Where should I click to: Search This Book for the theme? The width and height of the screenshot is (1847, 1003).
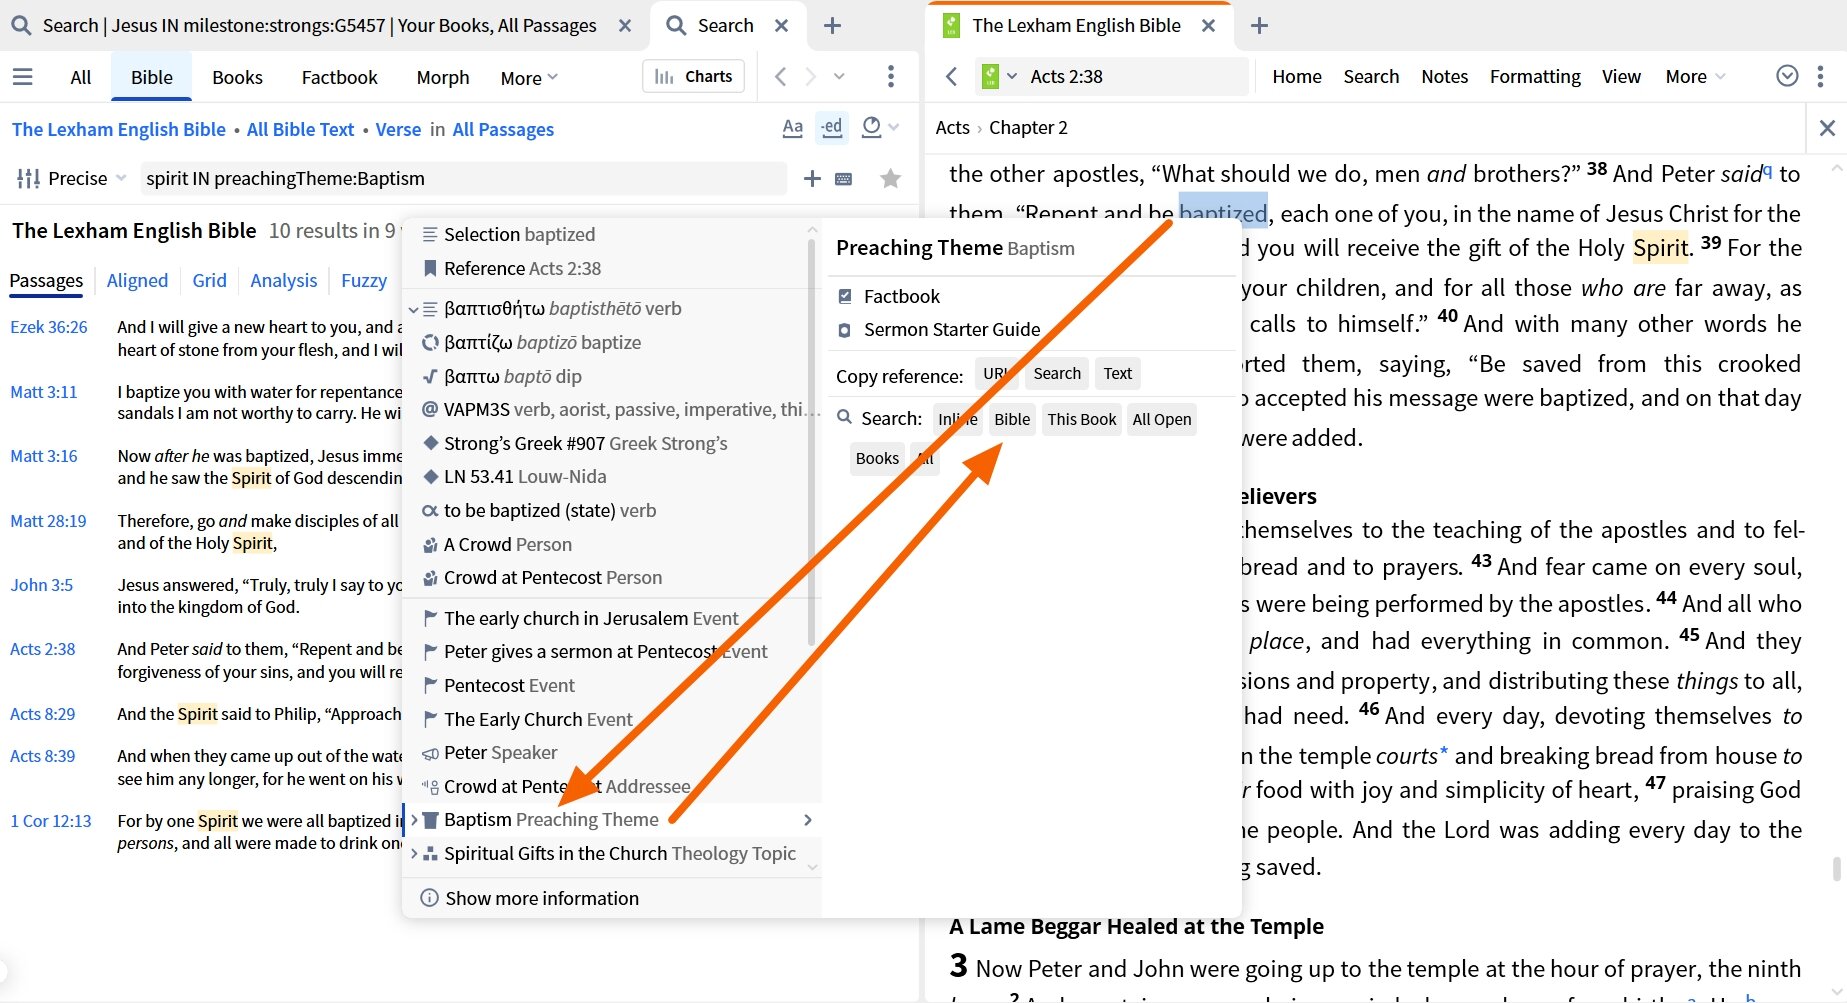point(1082,419)
